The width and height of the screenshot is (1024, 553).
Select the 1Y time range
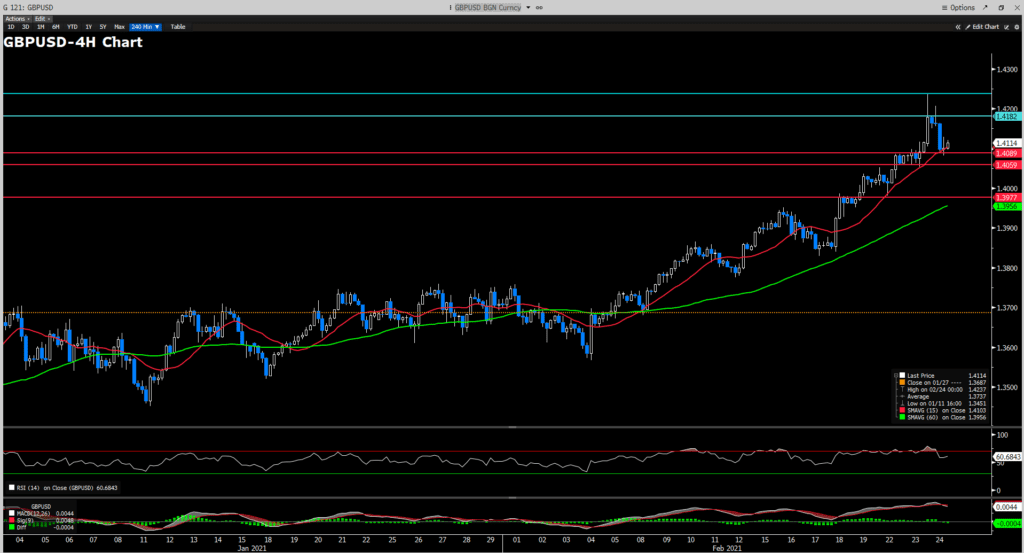(x=88, y=27)
